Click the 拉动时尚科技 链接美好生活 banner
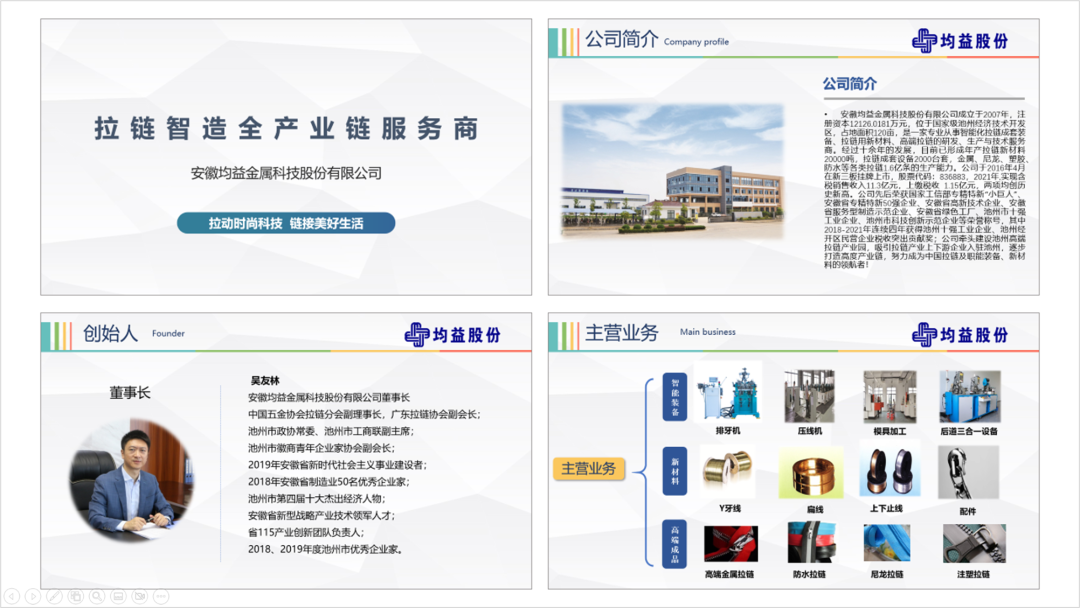The image size is (1080, 608). (x=286, y=223)
